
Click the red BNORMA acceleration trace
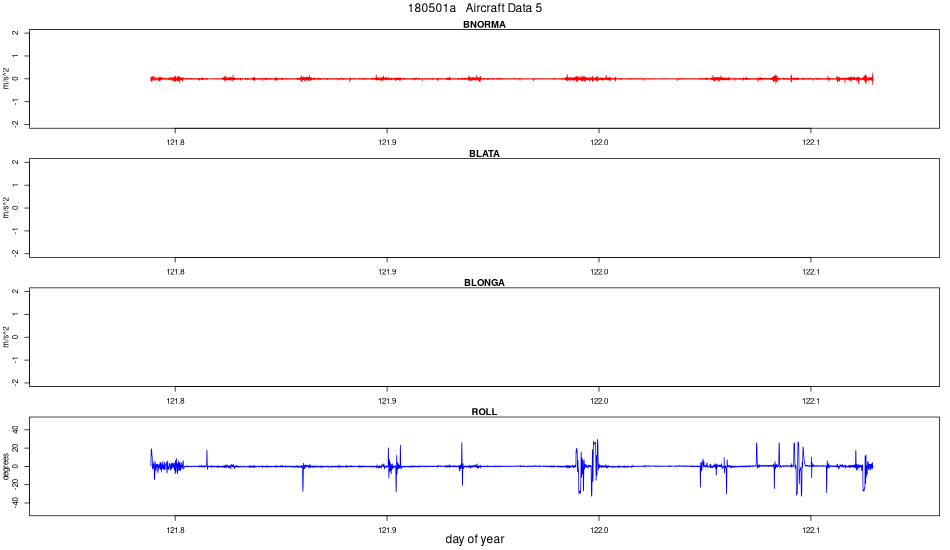(512, 79)
